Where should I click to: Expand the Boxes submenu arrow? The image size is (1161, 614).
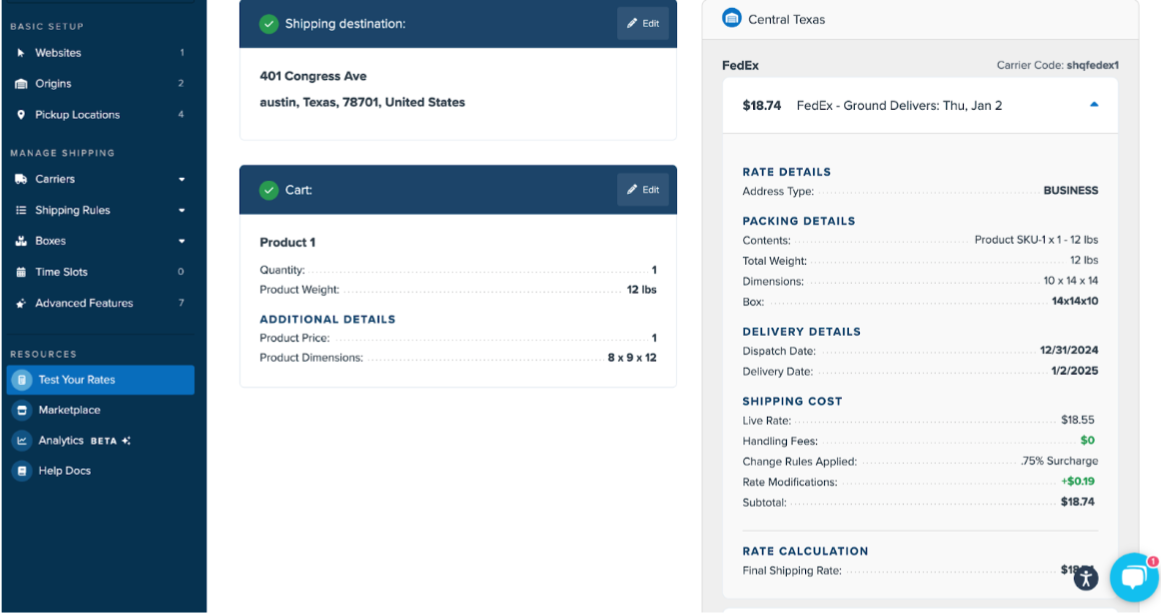point(182,242)
